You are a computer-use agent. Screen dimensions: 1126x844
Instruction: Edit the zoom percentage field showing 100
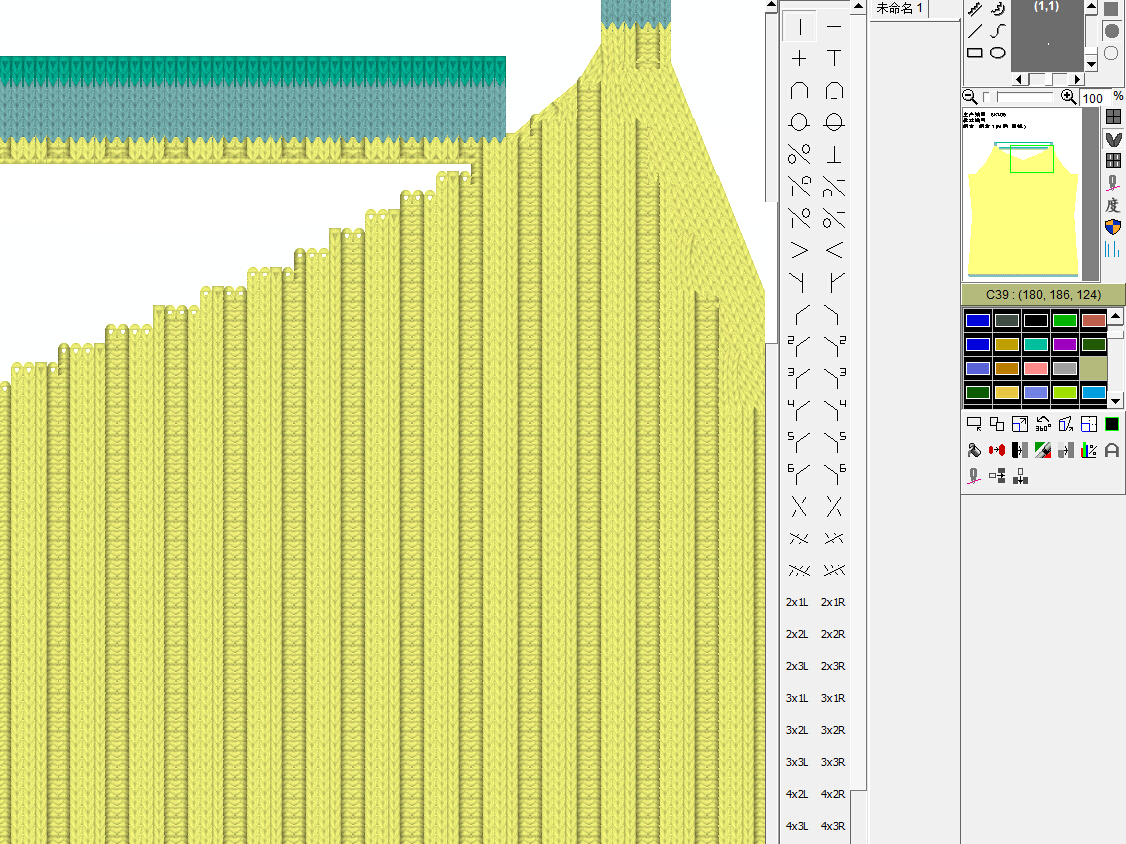[x=1094, y=98]
